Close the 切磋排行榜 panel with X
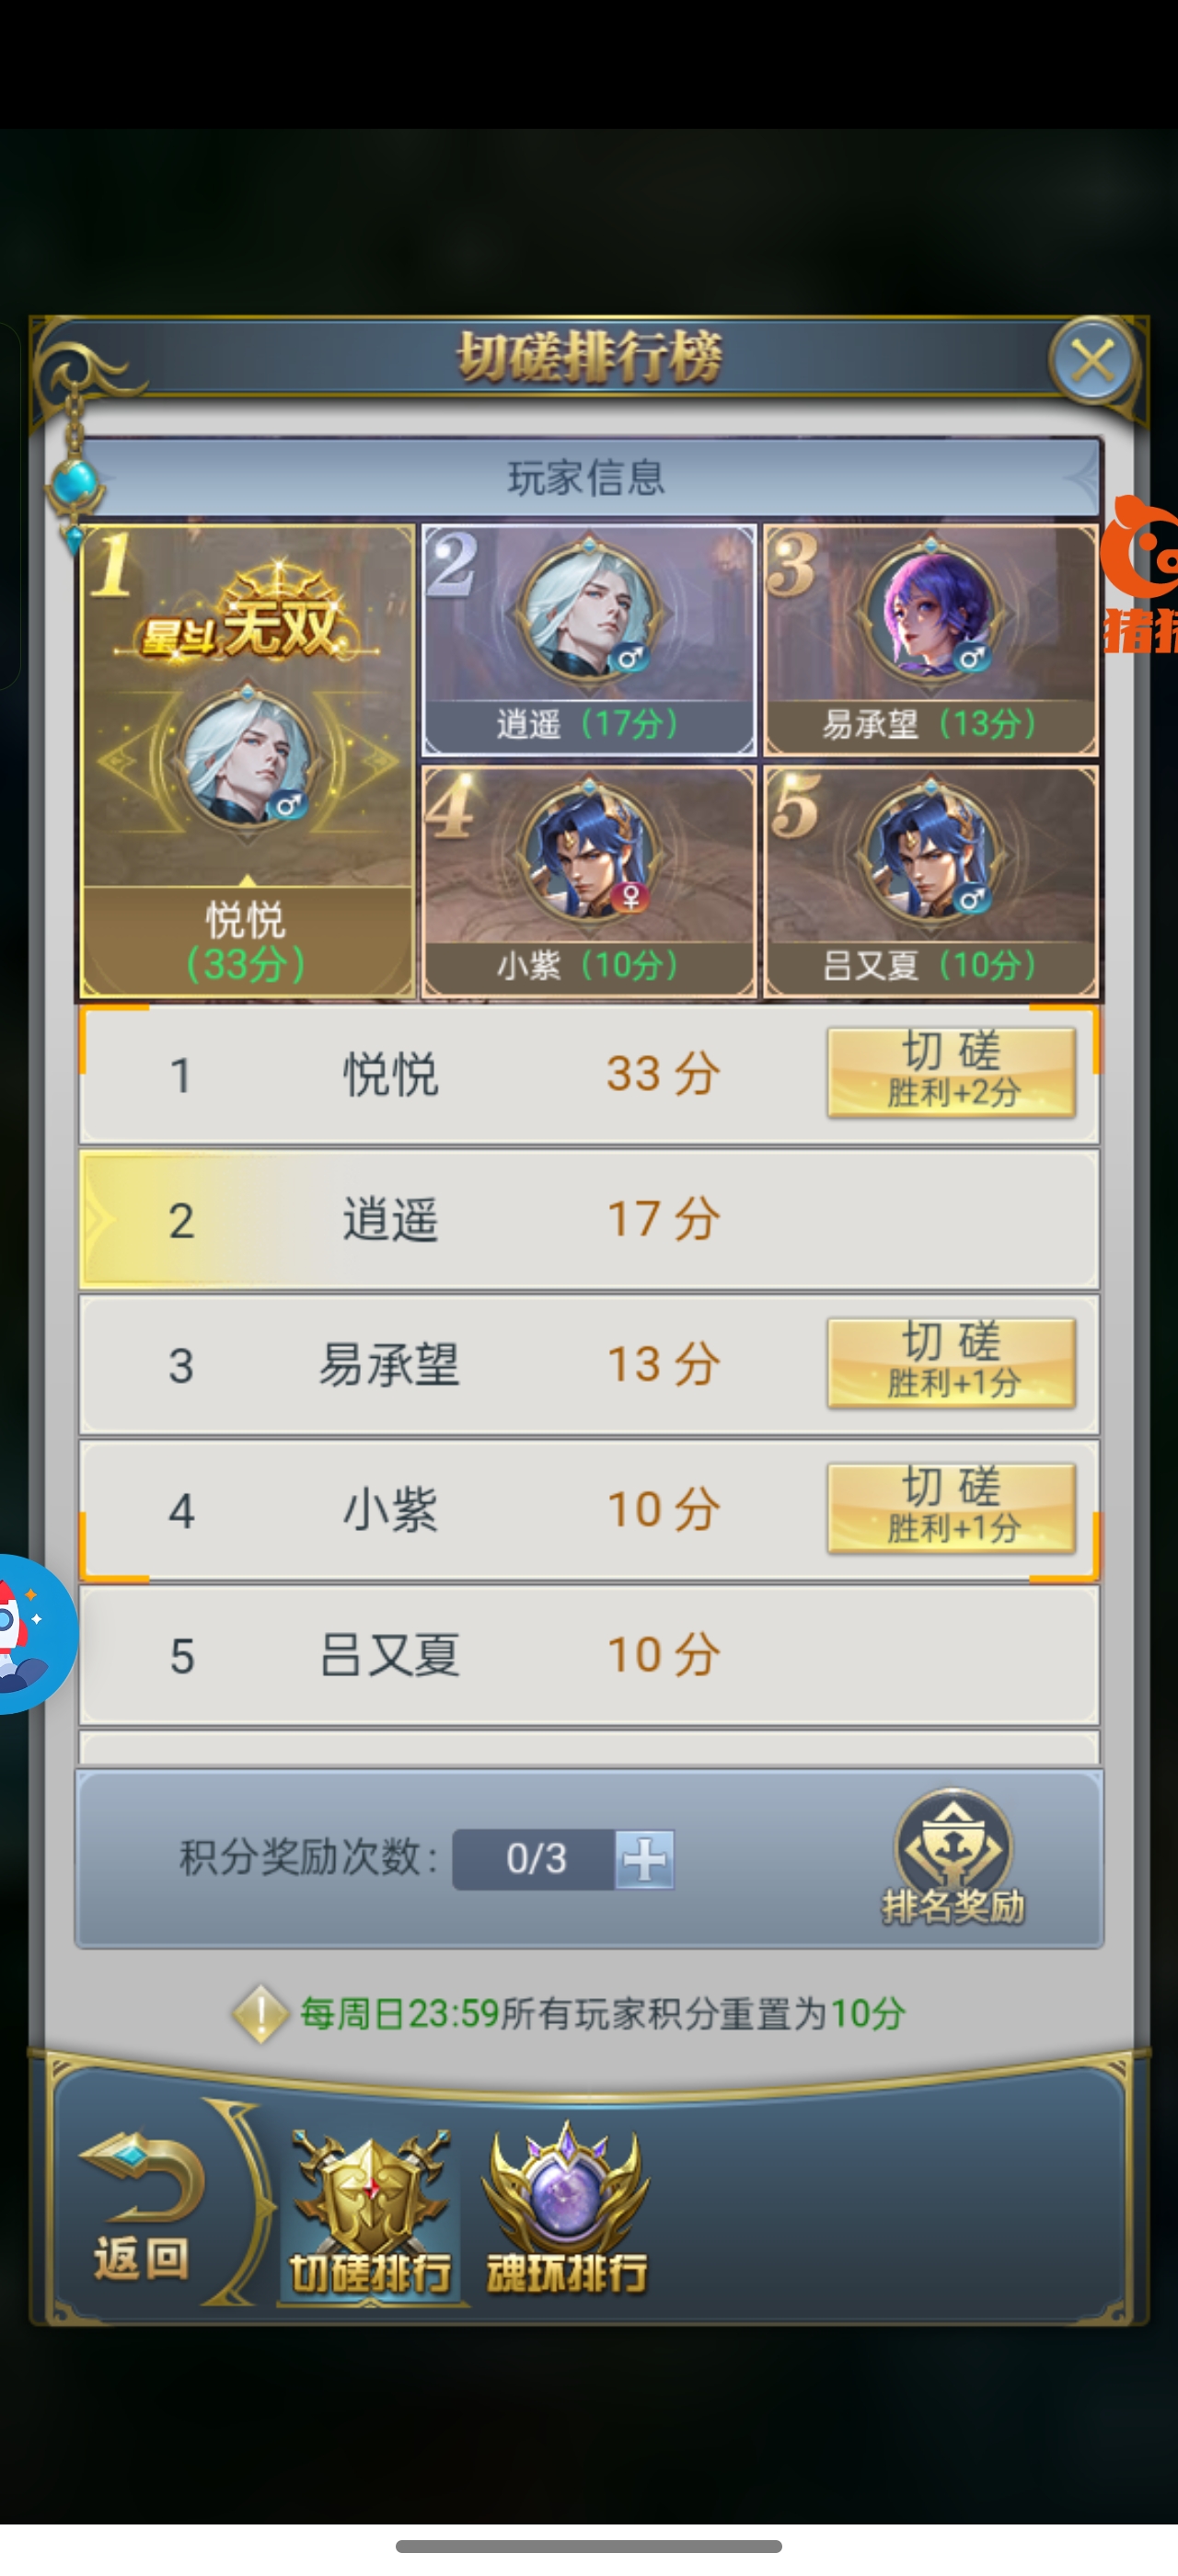The height and width of the screenshot is (2576, 1178). tap(1092, 361)
